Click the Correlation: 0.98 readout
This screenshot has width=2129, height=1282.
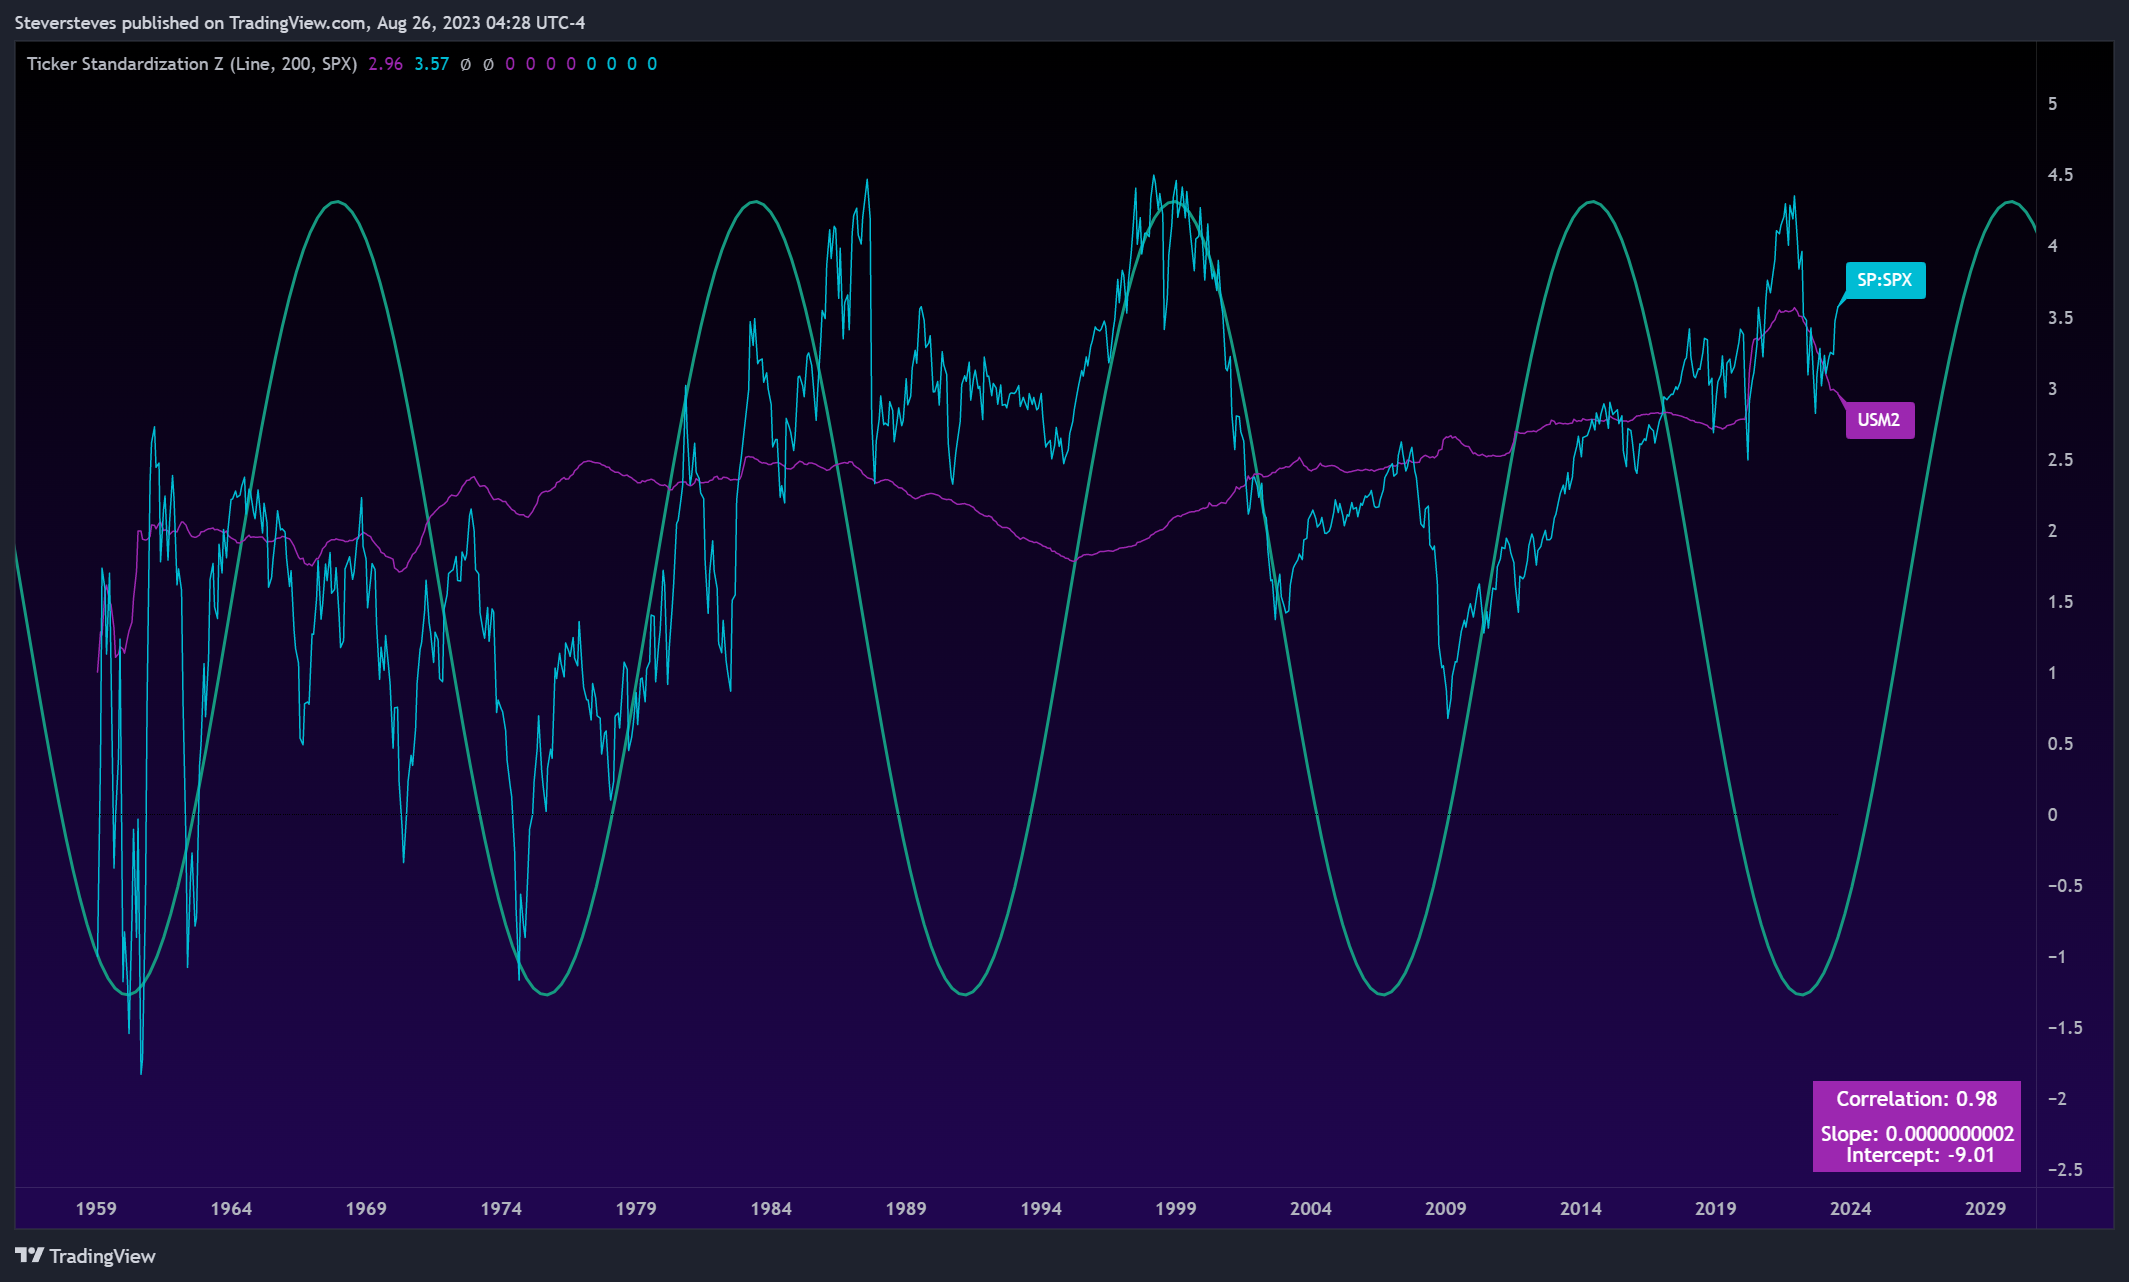pos(1917,1099)
